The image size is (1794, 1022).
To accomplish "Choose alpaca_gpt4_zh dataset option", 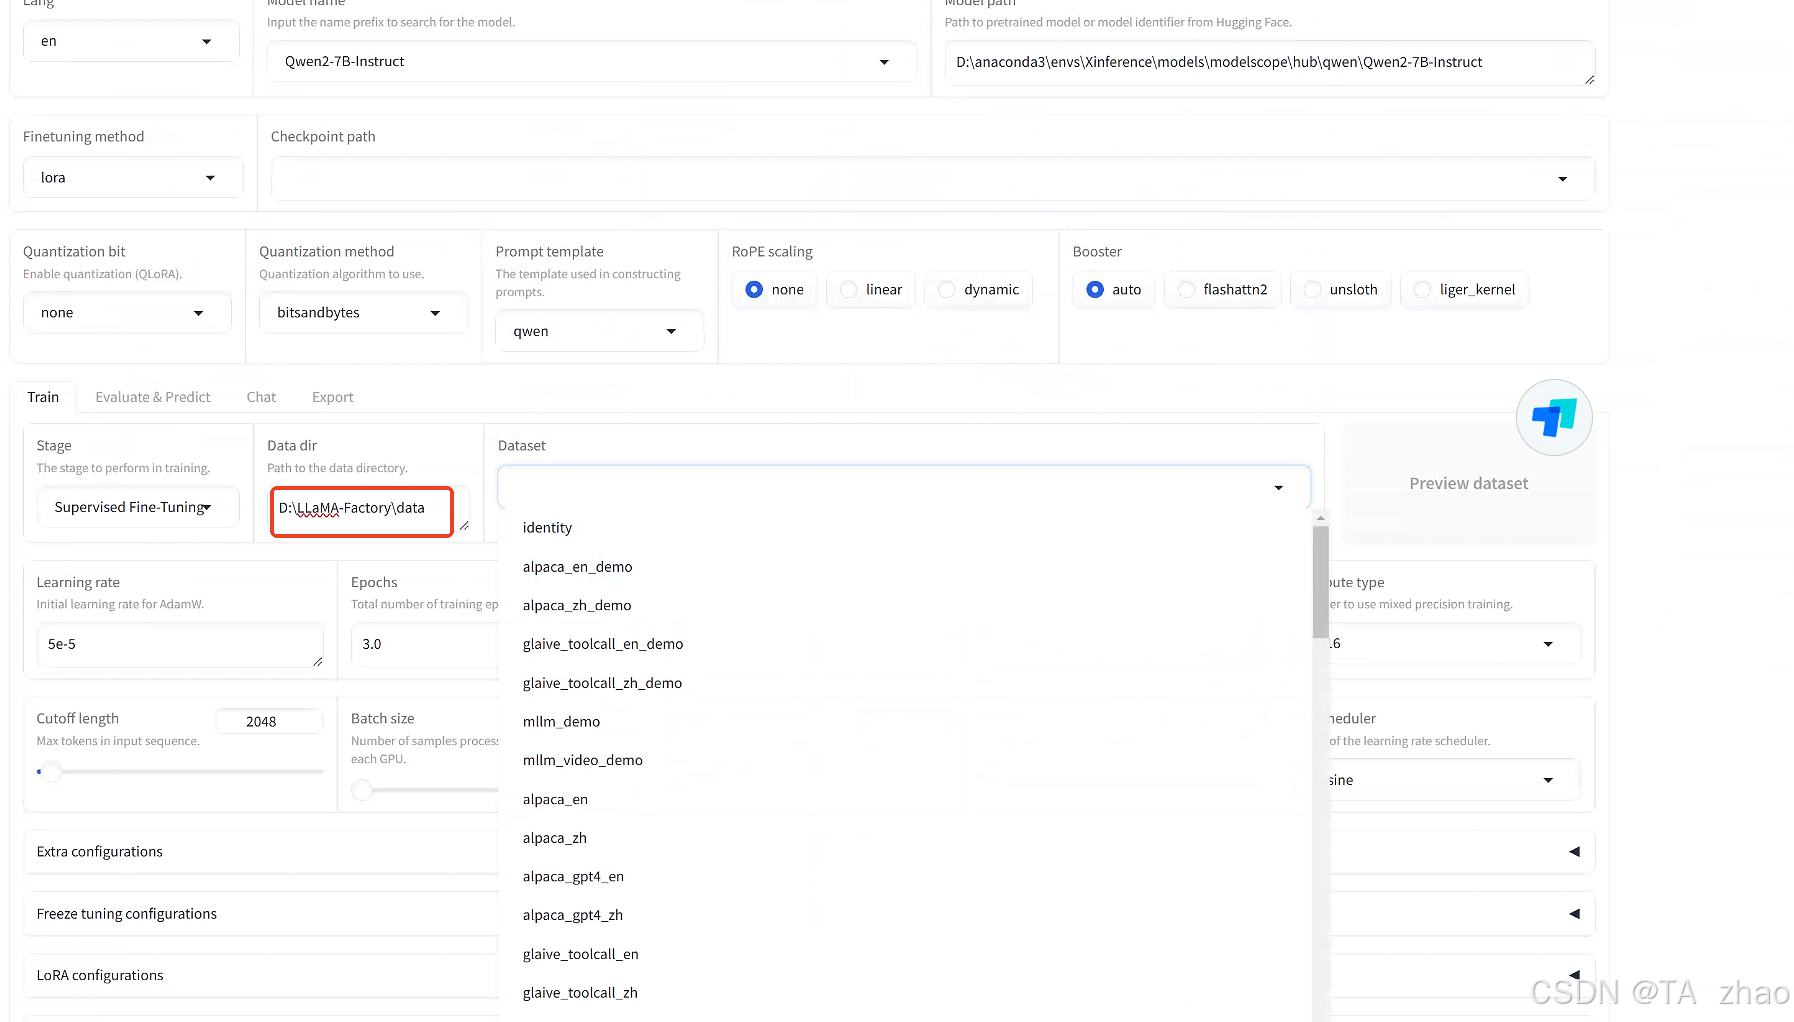I will coord(906,915).
